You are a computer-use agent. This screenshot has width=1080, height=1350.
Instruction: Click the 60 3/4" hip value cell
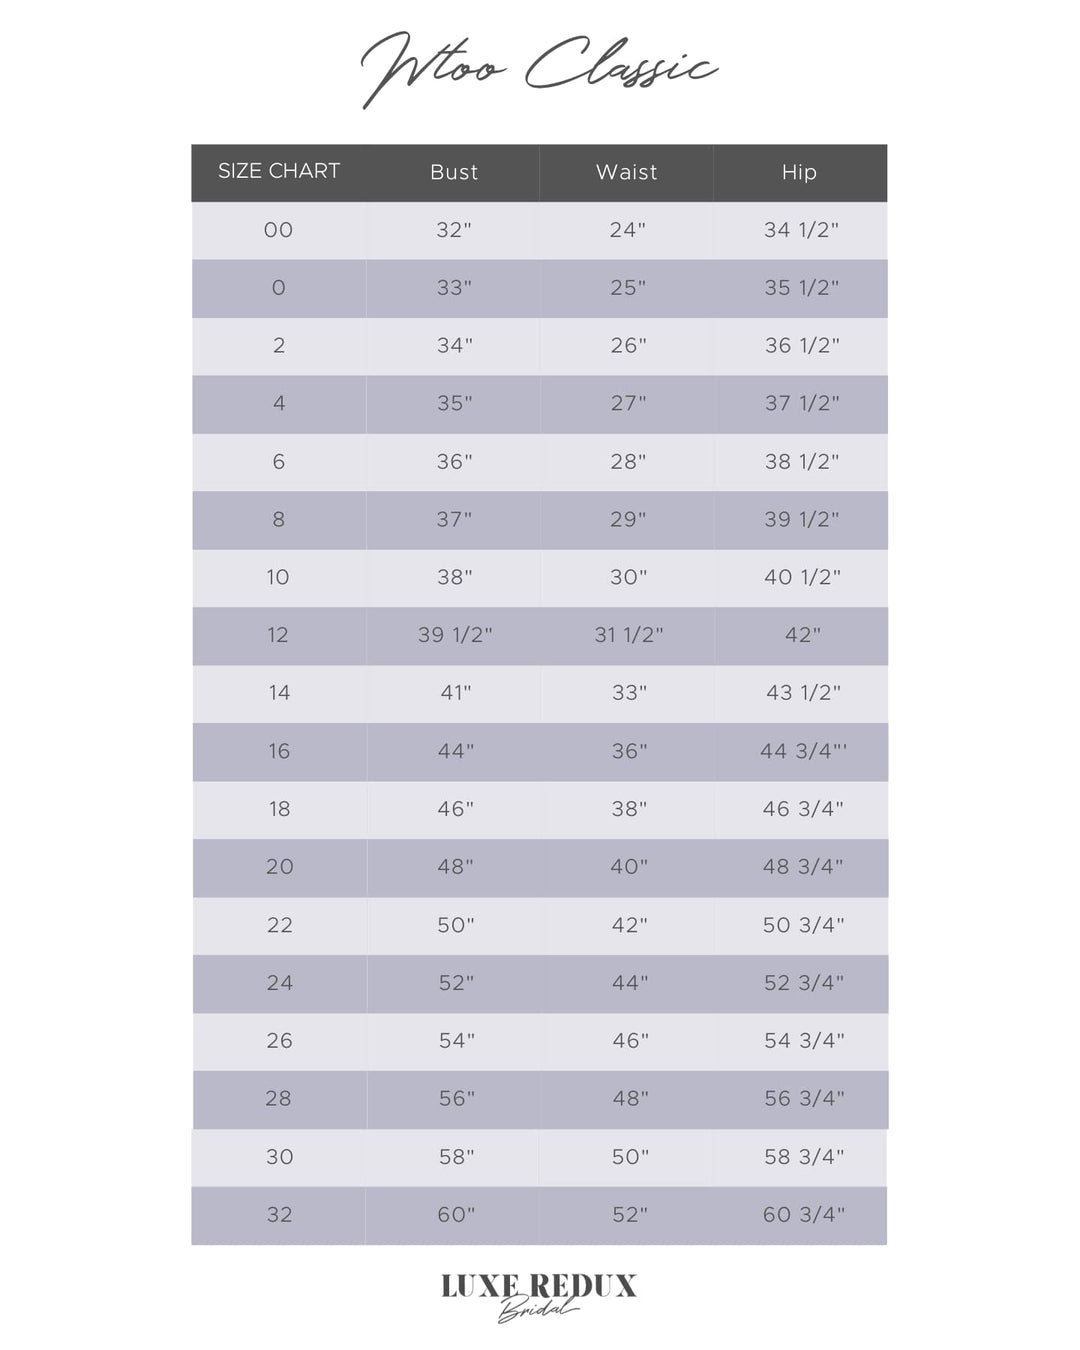tap(803, 1215)
